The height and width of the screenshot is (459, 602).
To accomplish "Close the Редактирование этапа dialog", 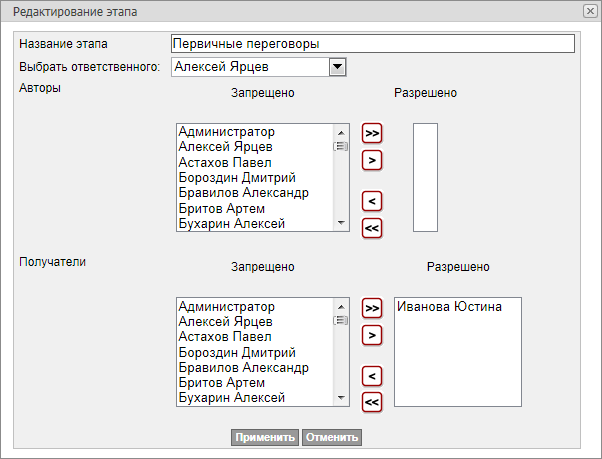I will (590, 11).
